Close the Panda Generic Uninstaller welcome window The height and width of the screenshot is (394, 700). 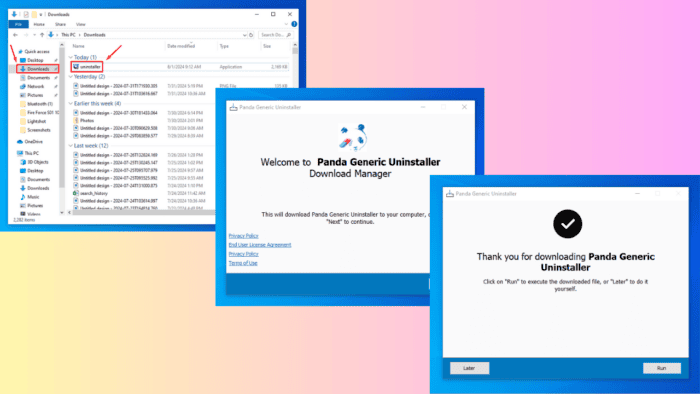coord(464,107)
